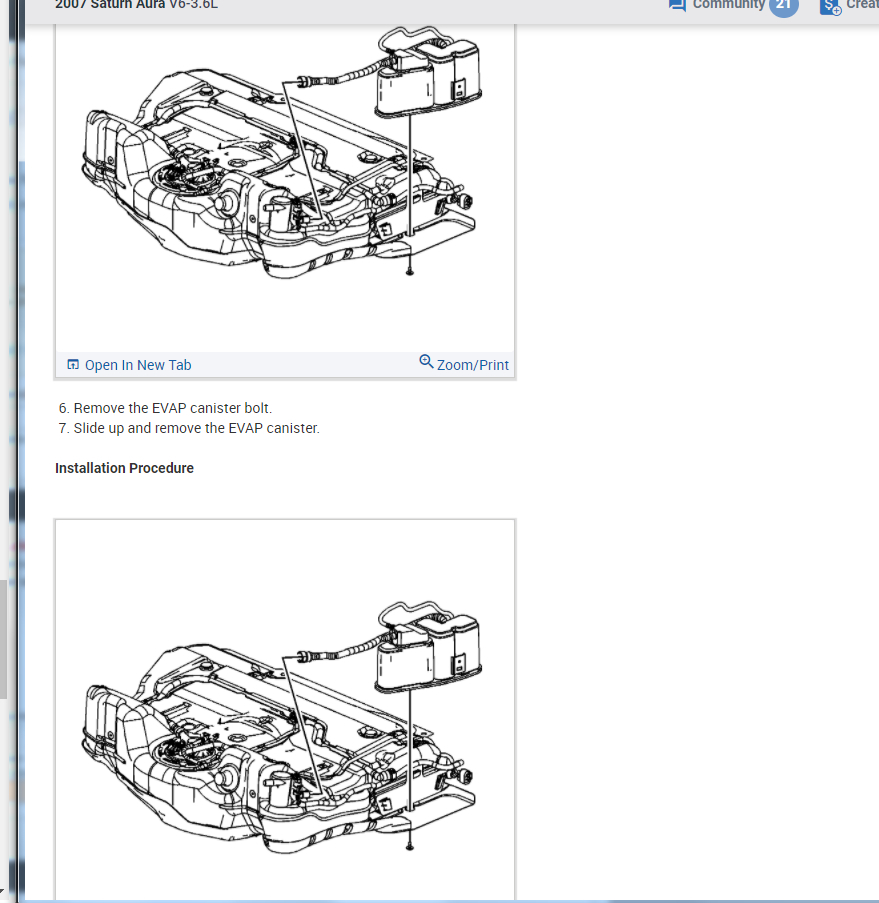Click the Zoom/Print link

tap(472, 365)
